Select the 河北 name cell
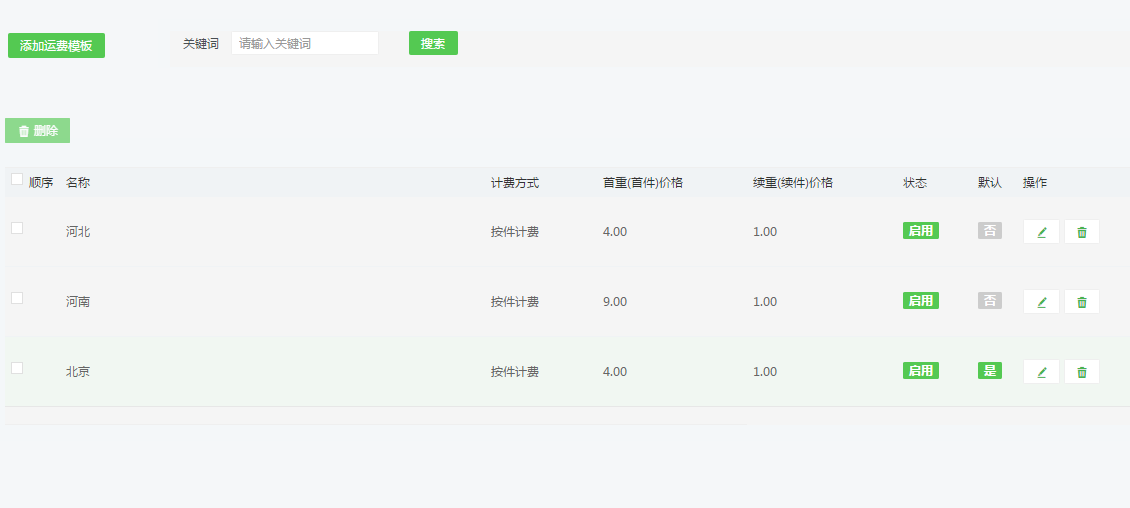 click(78, 232)
